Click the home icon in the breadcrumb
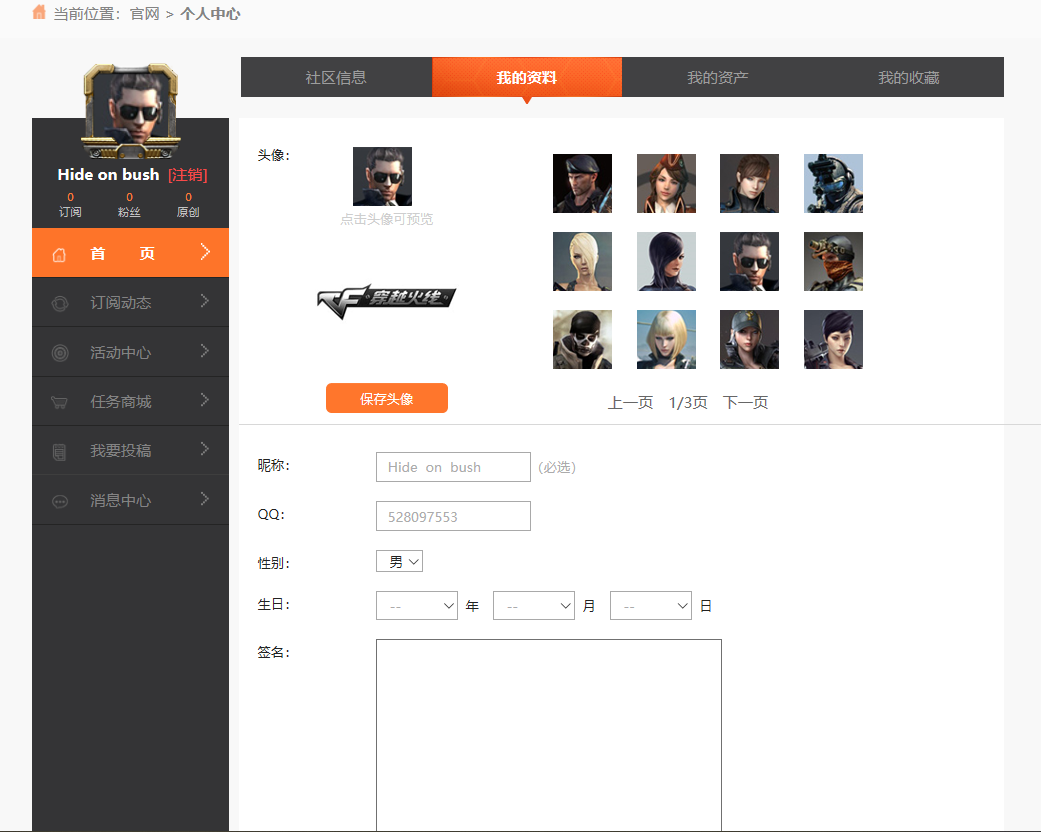The width and height of the screenshot is (1041, 832). [39, 12]
